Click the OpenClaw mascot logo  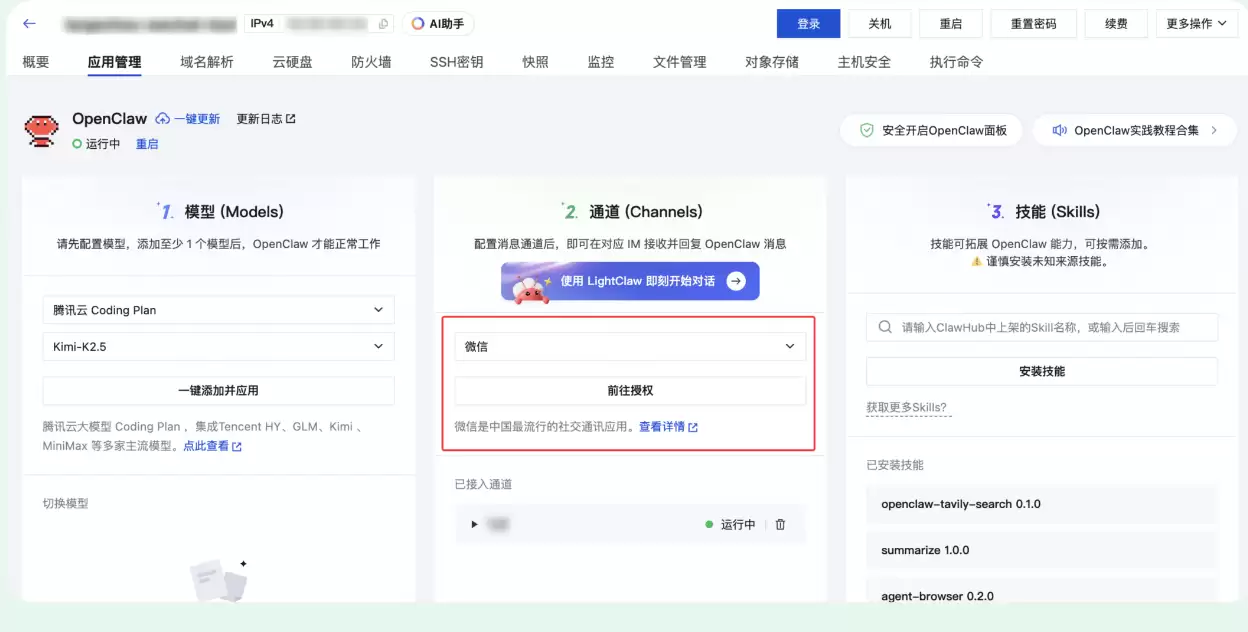pos(41,131)
